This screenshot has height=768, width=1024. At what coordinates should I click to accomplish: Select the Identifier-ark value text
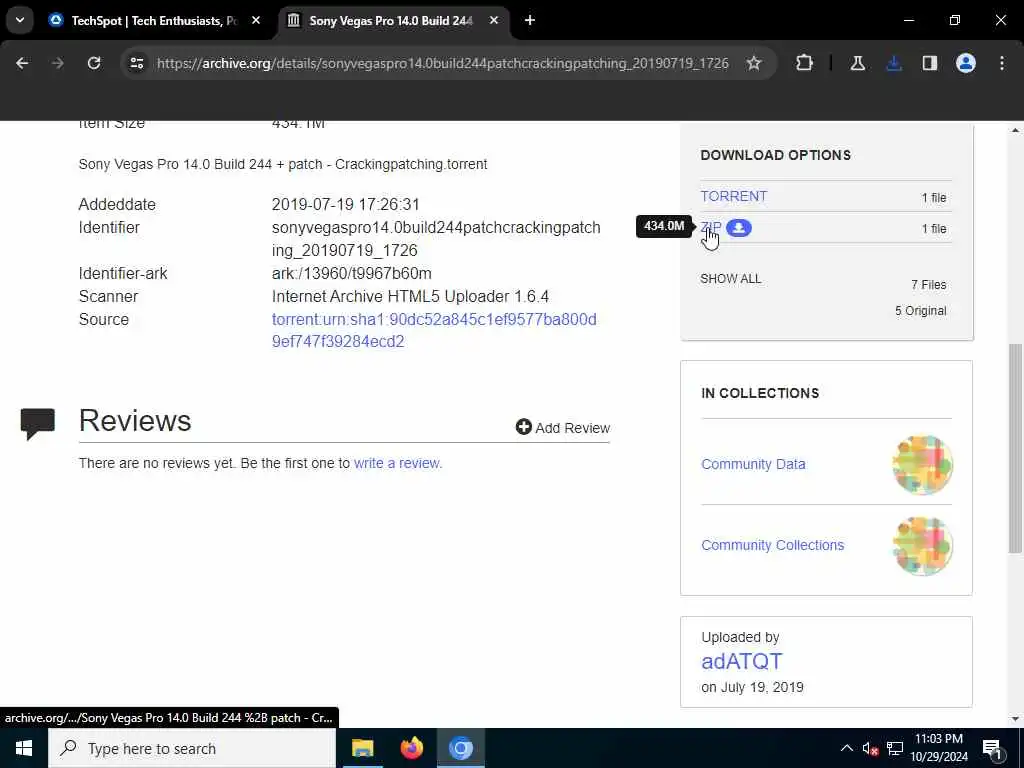[351, 274]
